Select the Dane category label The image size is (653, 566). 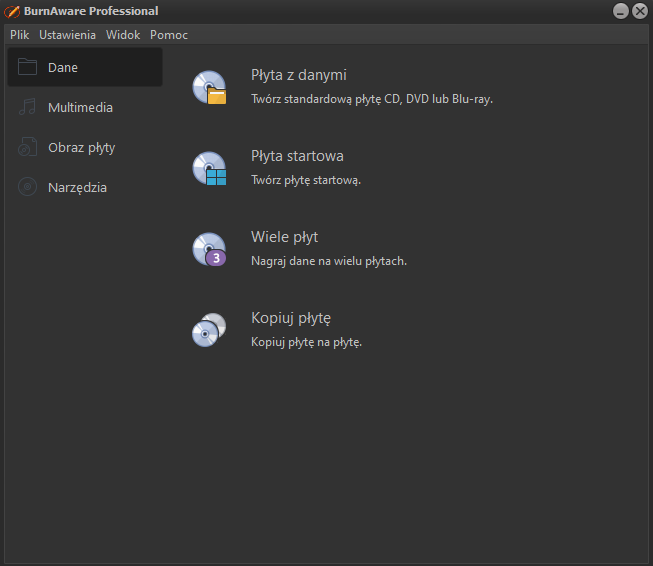(63, 67)
